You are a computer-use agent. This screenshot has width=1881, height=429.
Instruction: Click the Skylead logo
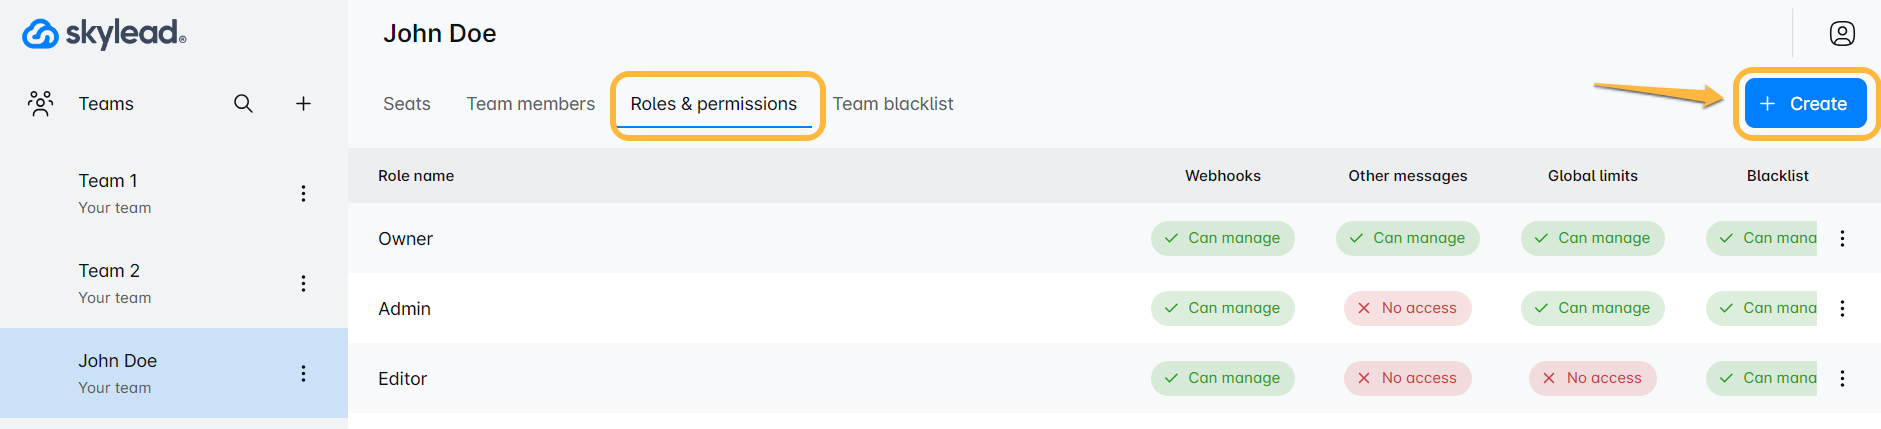pos(104,34)
